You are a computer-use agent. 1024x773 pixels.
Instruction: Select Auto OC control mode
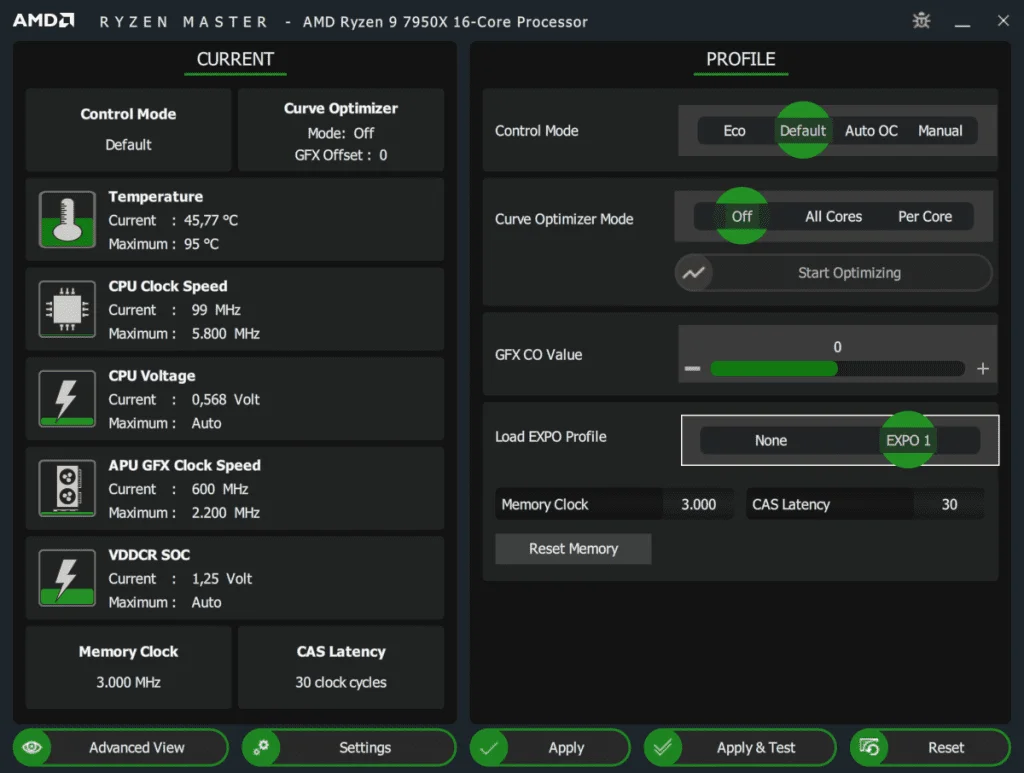[x=871, y=131]
